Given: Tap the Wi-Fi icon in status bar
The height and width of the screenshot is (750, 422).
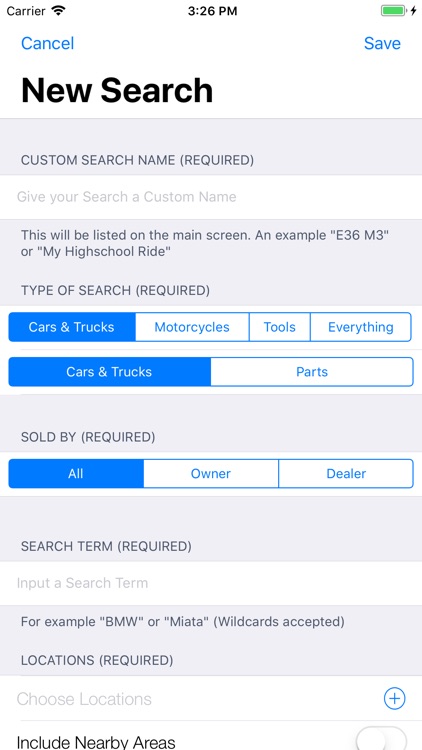Looking at the screenshot, I should click(58, 11).
